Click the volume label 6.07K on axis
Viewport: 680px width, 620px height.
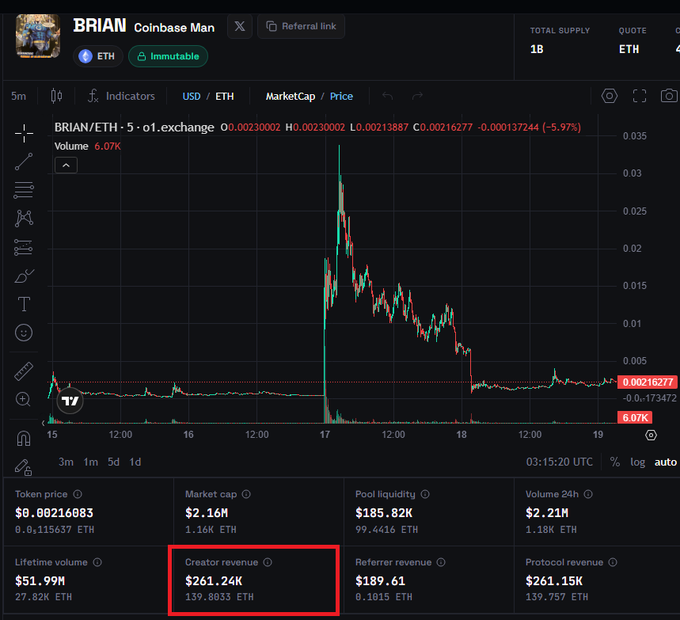(x=635, y=418)
